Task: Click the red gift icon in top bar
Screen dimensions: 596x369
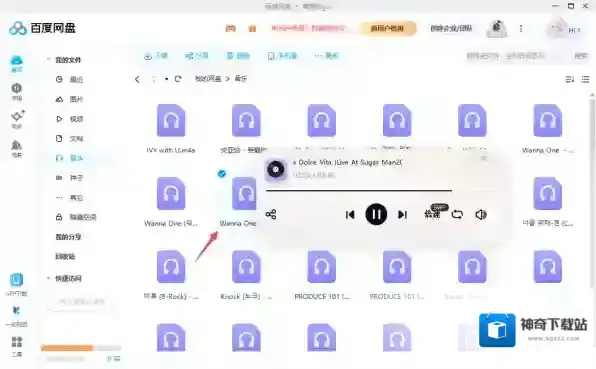Action: pos(231,28)
